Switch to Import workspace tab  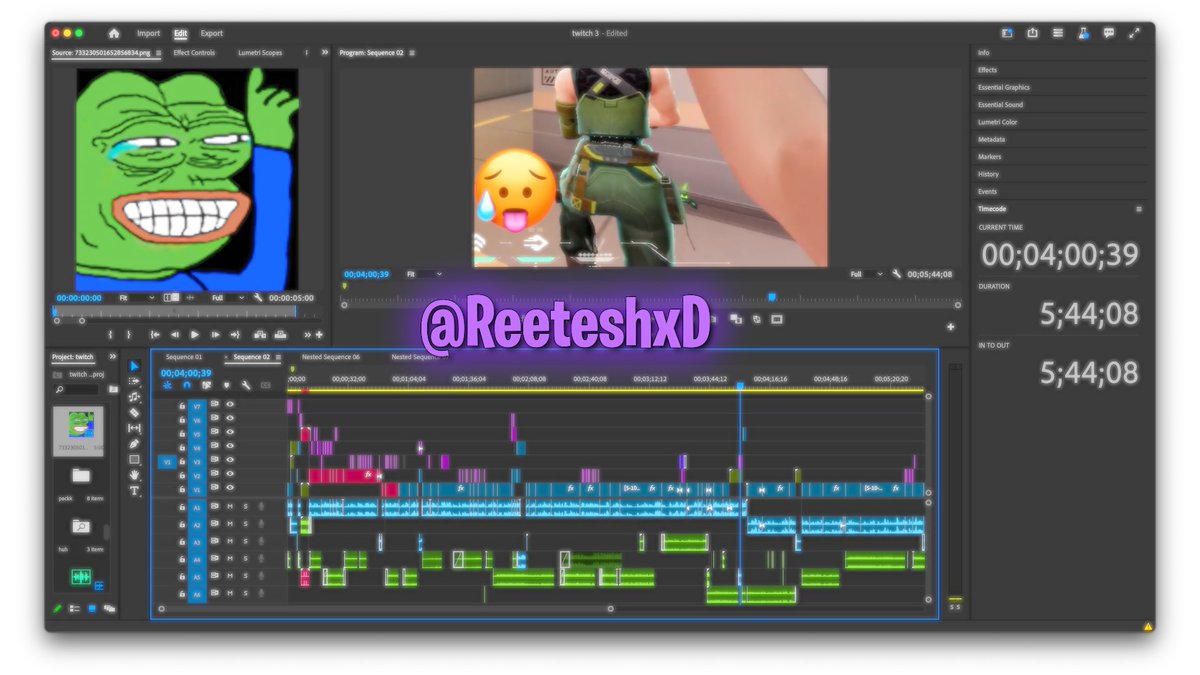(x=148, y=33)
